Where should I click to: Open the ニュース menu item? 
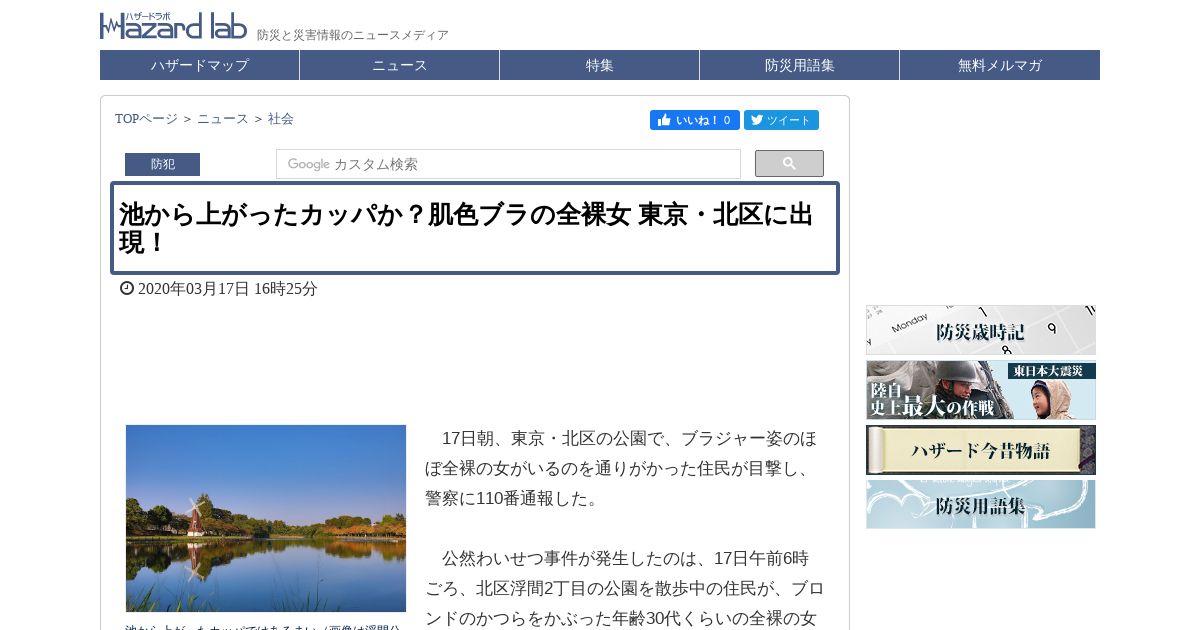[x=400, y=65]
